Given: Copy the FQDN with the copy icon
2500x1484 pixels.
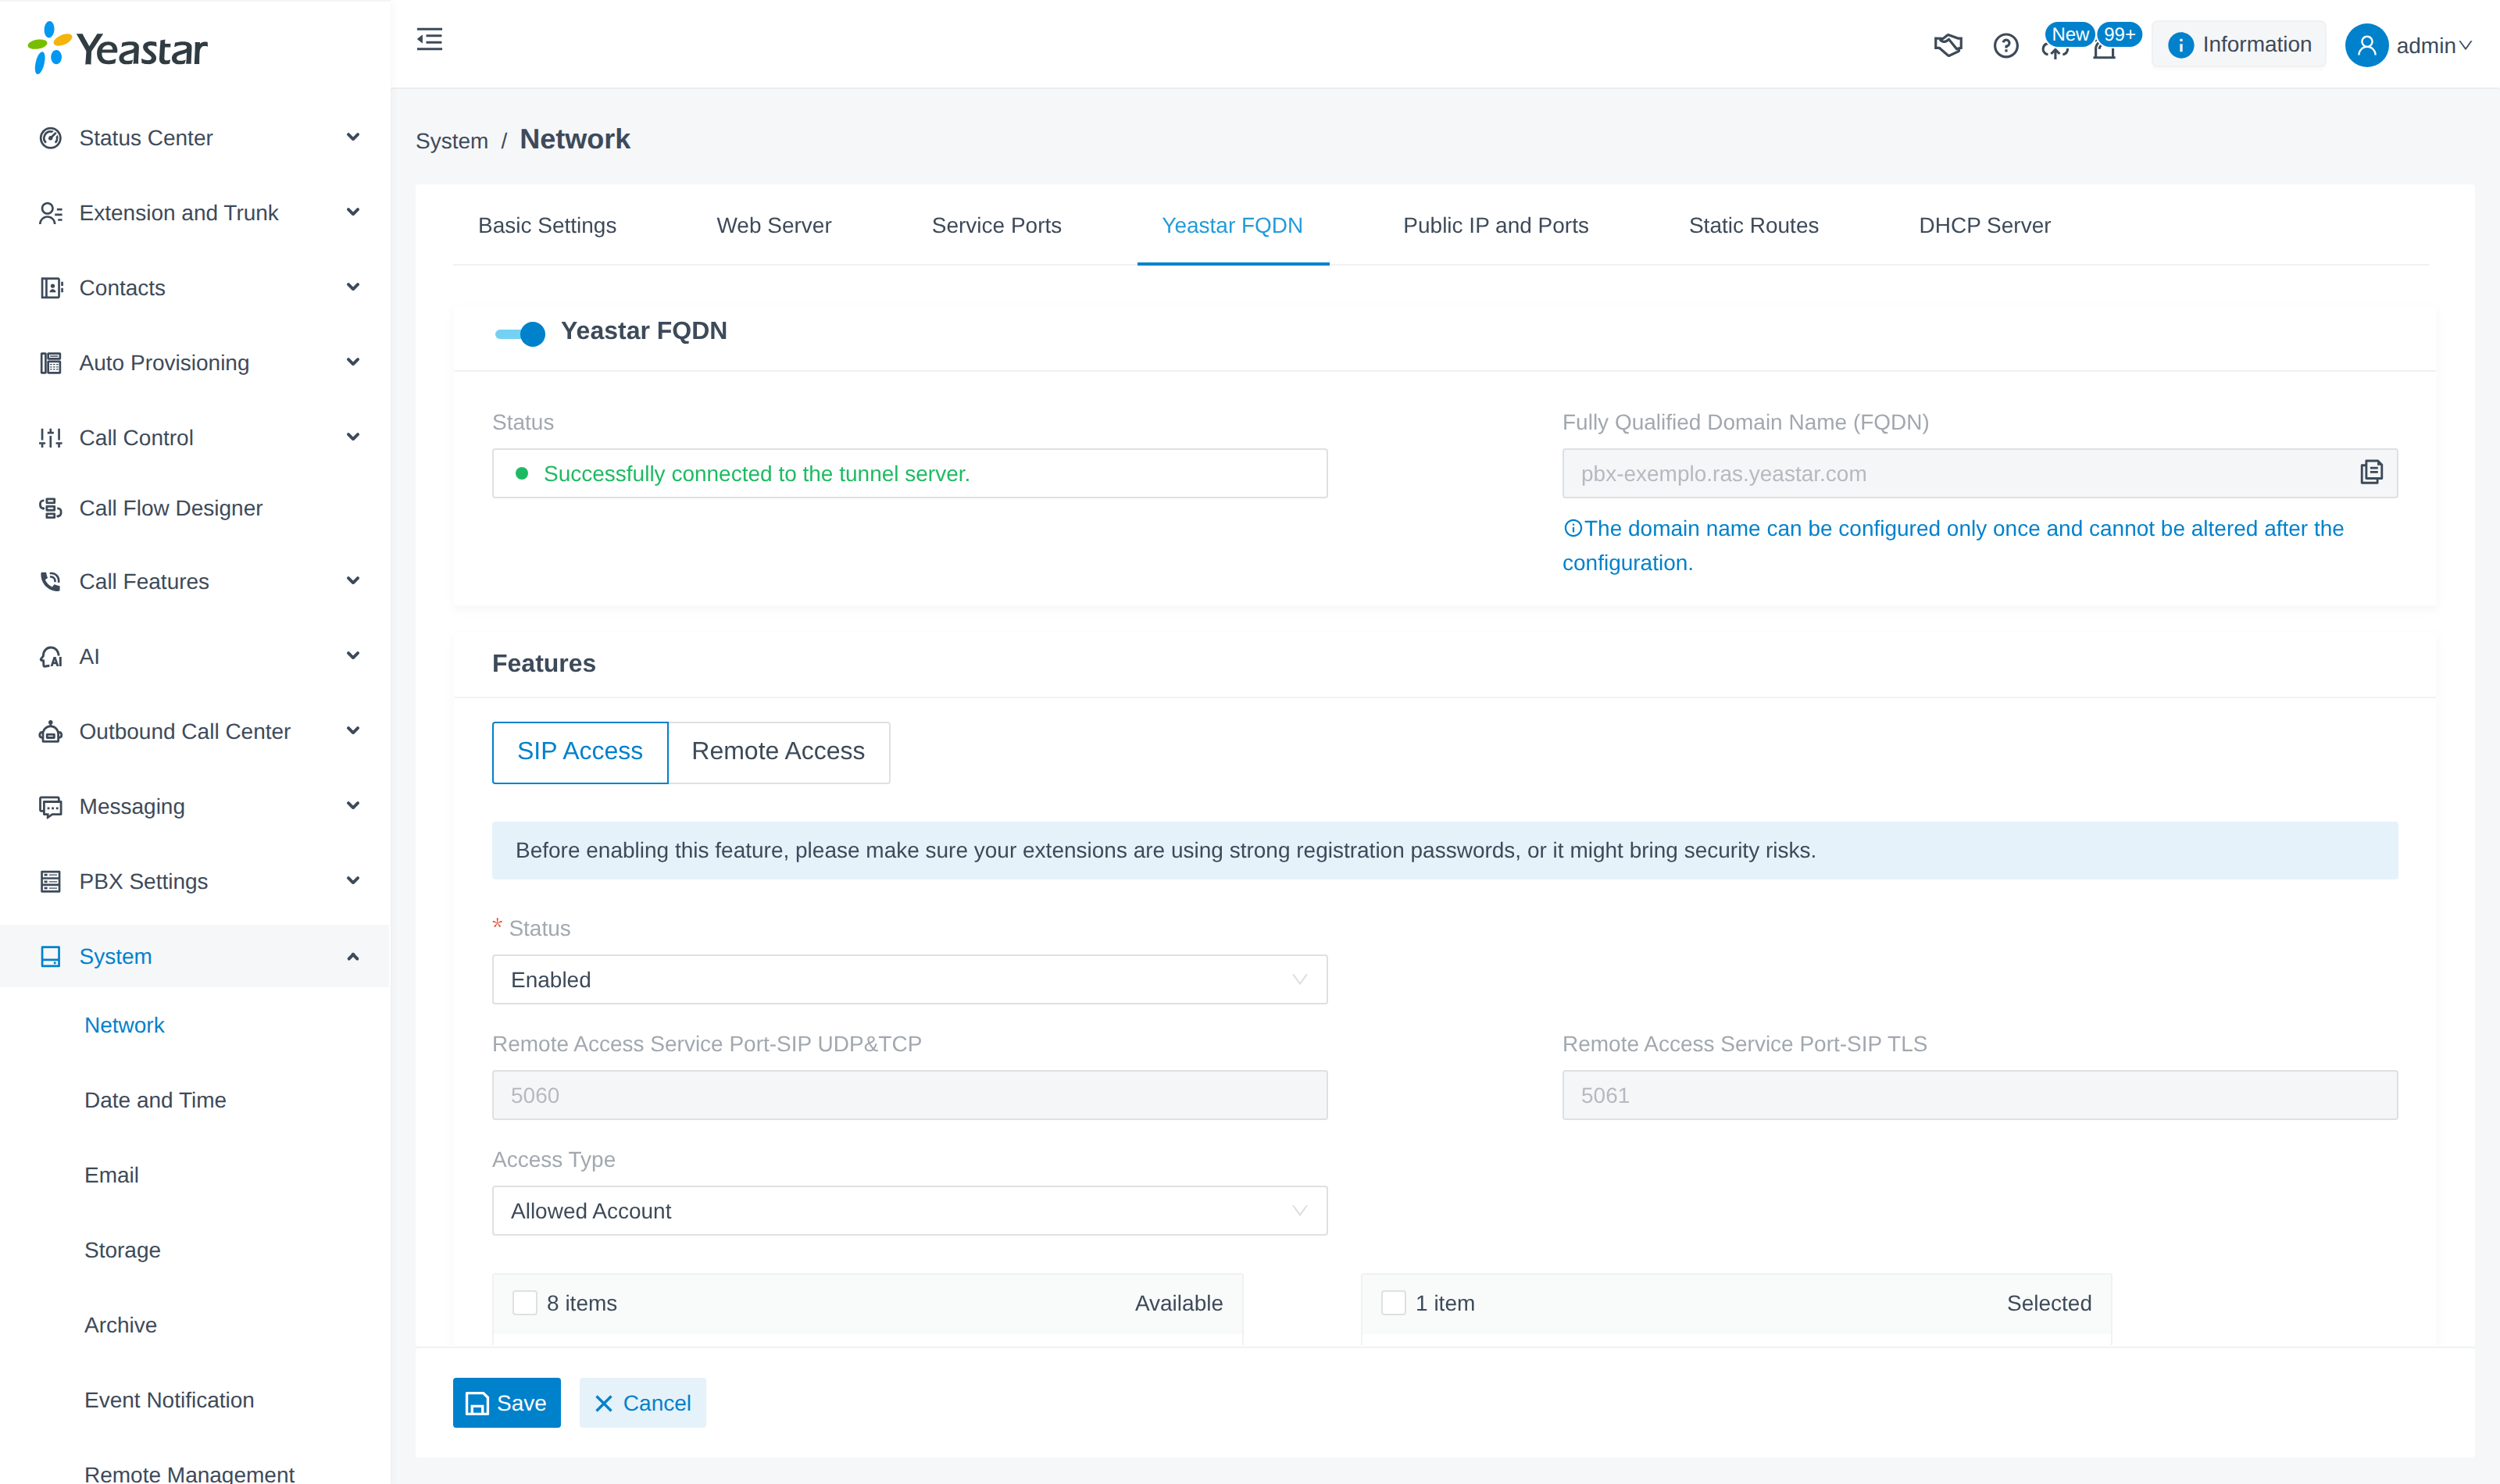Looking at the screenshot, I should (x=2371, y=472).
